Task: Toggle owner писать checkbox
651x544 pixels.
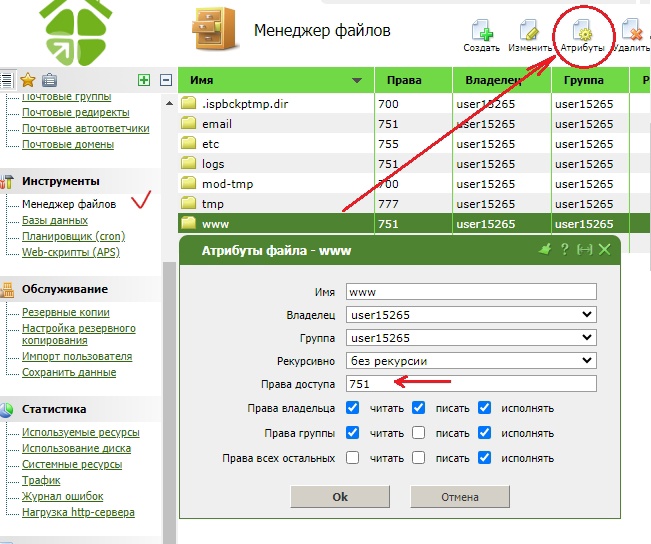Action: (418, 408)
